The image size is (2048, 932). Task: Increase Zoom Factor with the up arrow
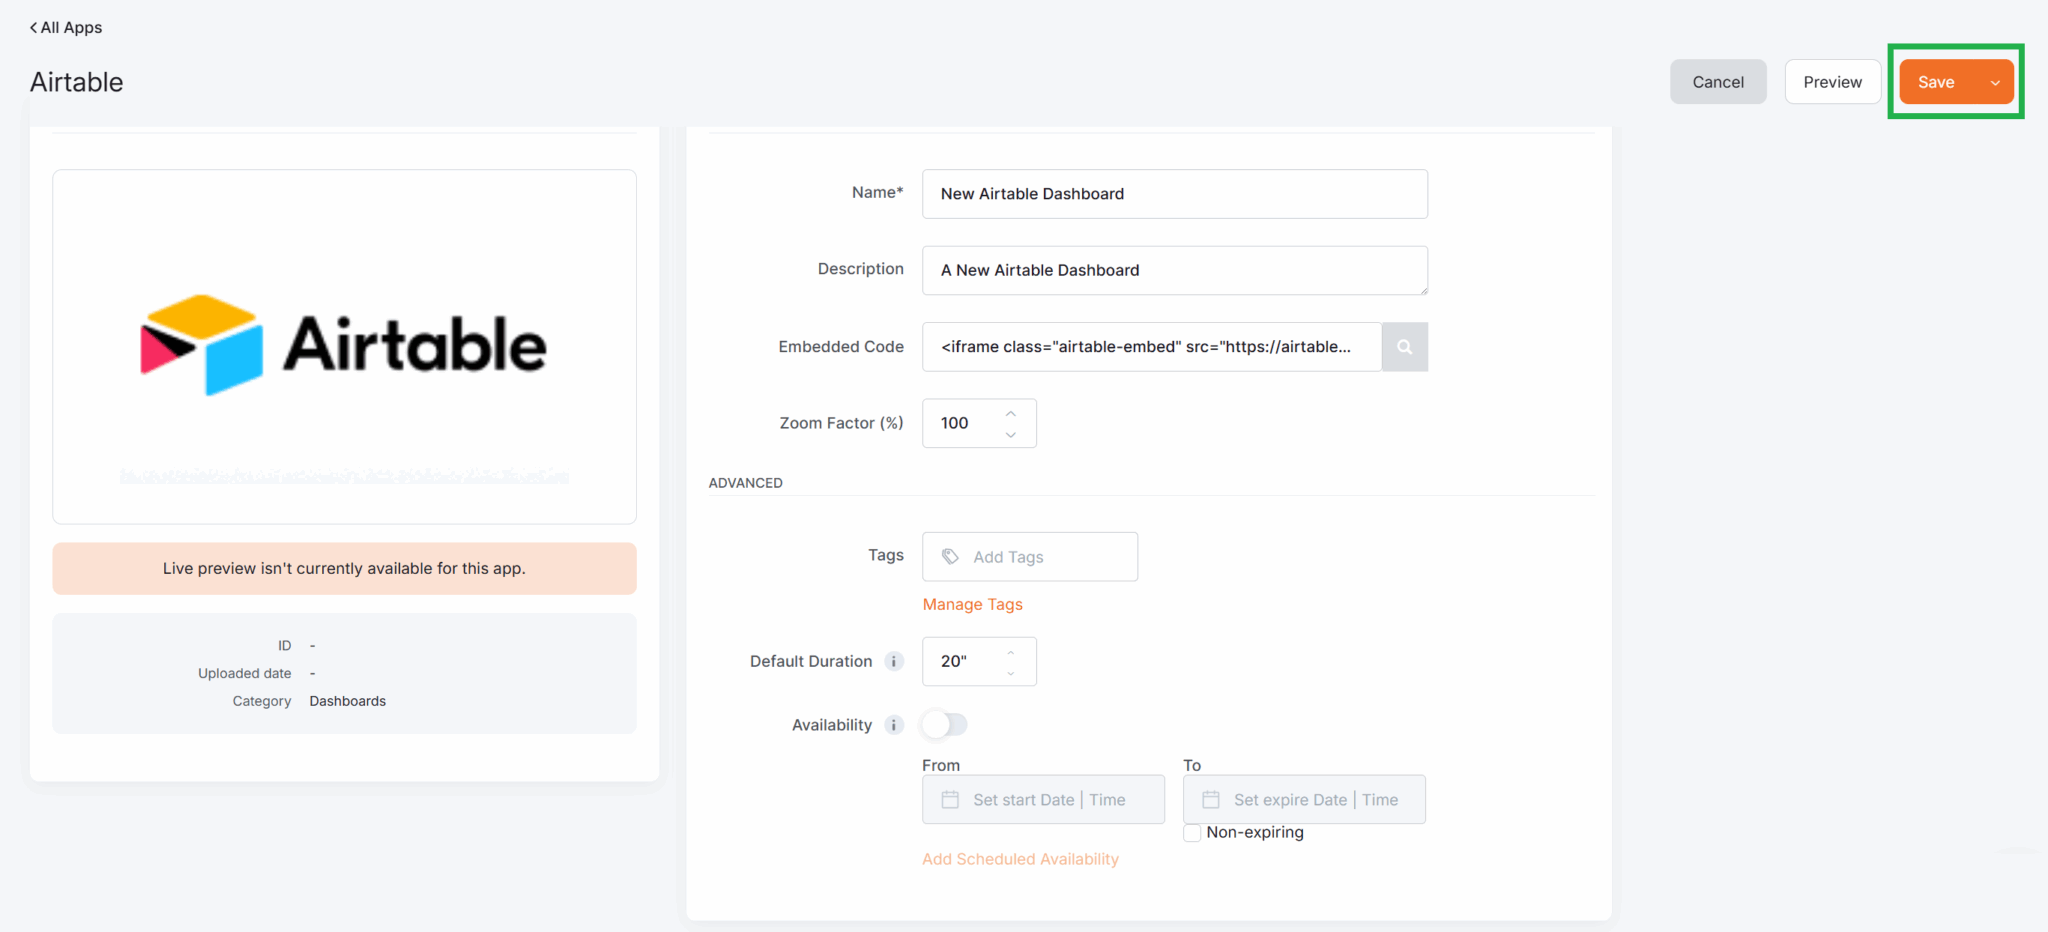(x=1010, y=411)
